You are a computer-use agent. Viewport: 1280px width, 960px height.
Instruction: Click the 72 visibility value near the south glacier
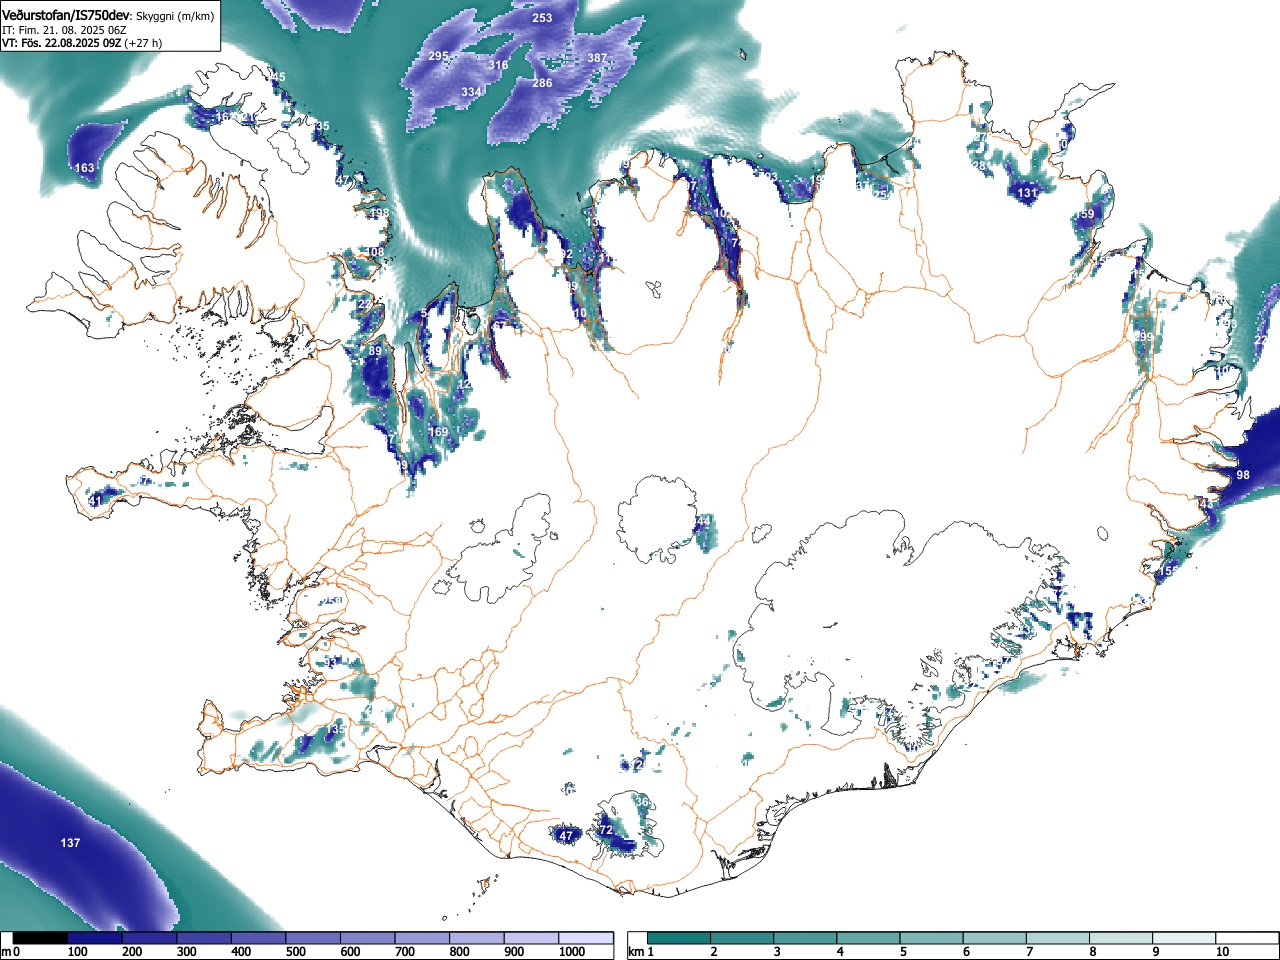[605, 830]
